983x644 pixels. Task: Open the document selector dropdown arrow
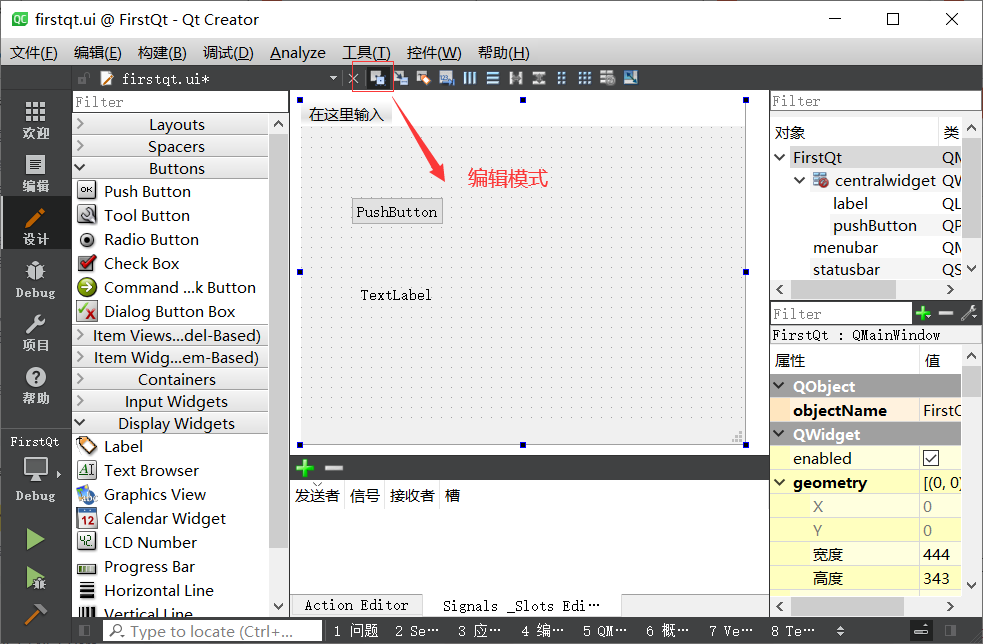(x=334, y=78)
